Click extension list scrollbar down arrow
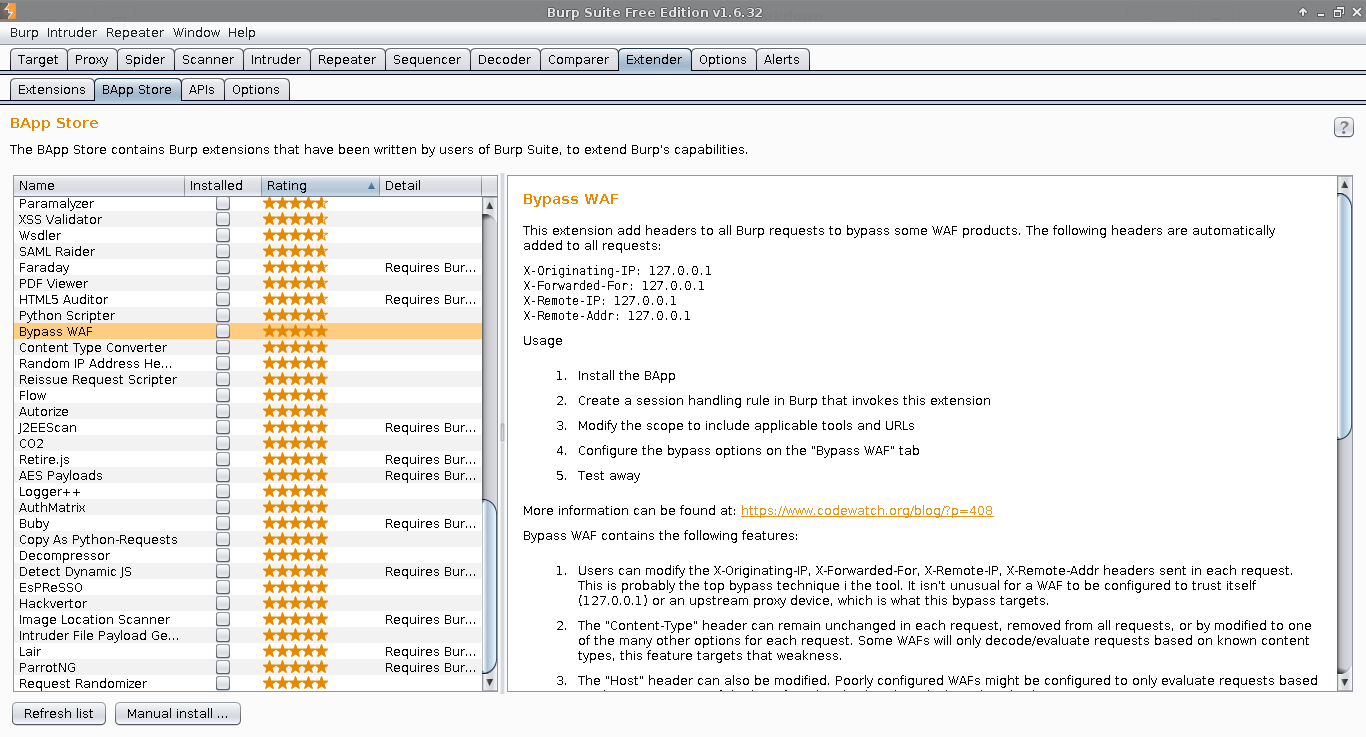The width and height of the screenshot is (1366, 737). pos(489,682)
